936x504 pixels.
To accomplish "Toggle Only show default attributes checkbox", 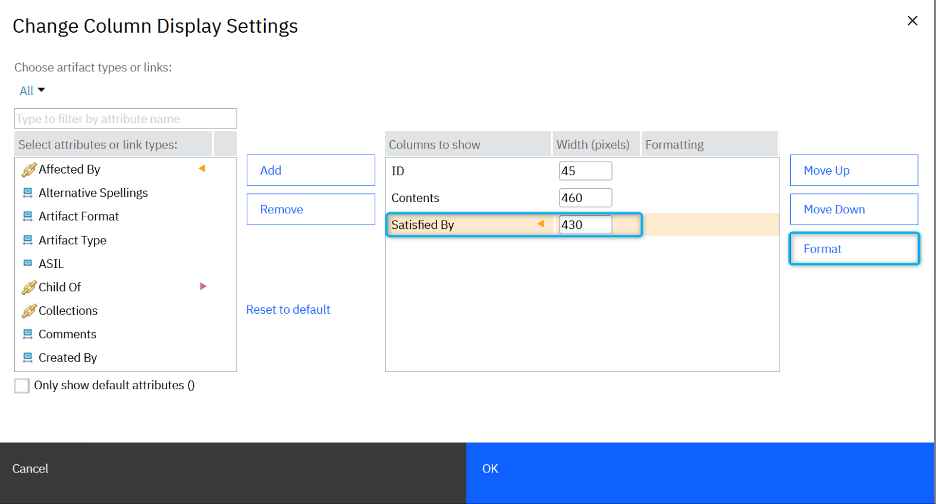I will coord(21,386).
